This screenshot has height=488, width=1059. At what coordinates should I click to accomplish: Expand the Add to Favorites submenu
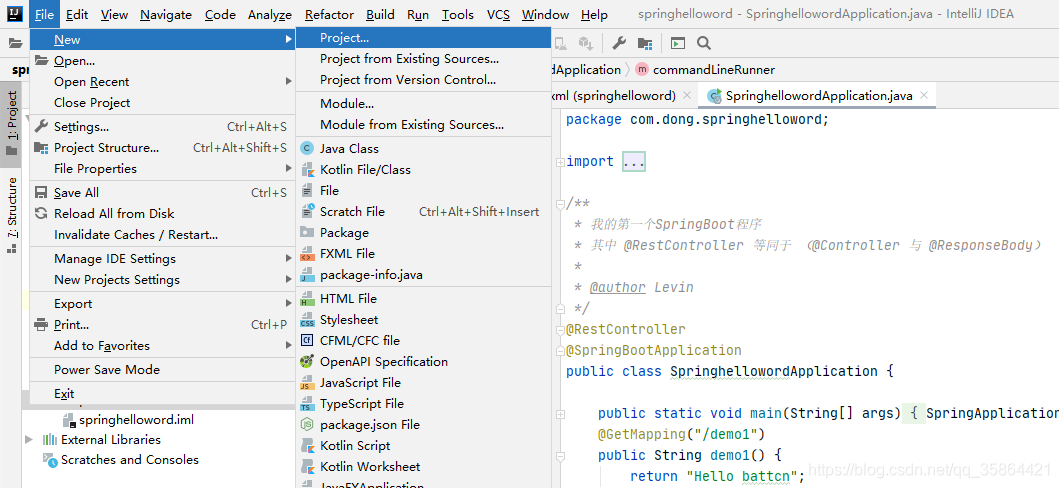[163, 346]
